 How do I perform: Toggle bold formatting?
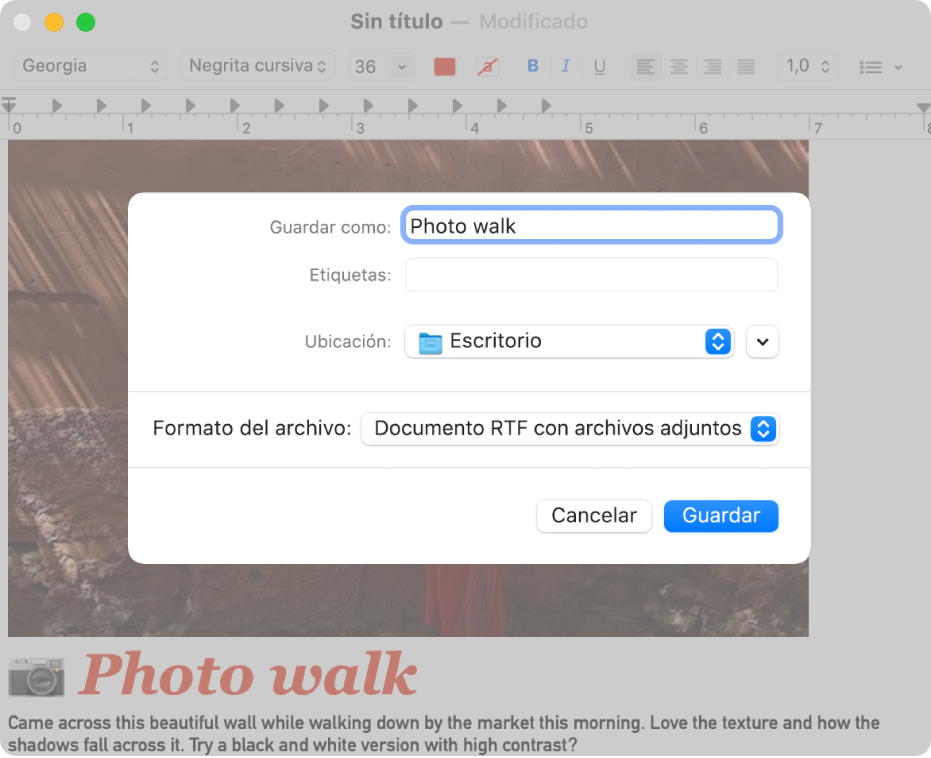[532, 66]
